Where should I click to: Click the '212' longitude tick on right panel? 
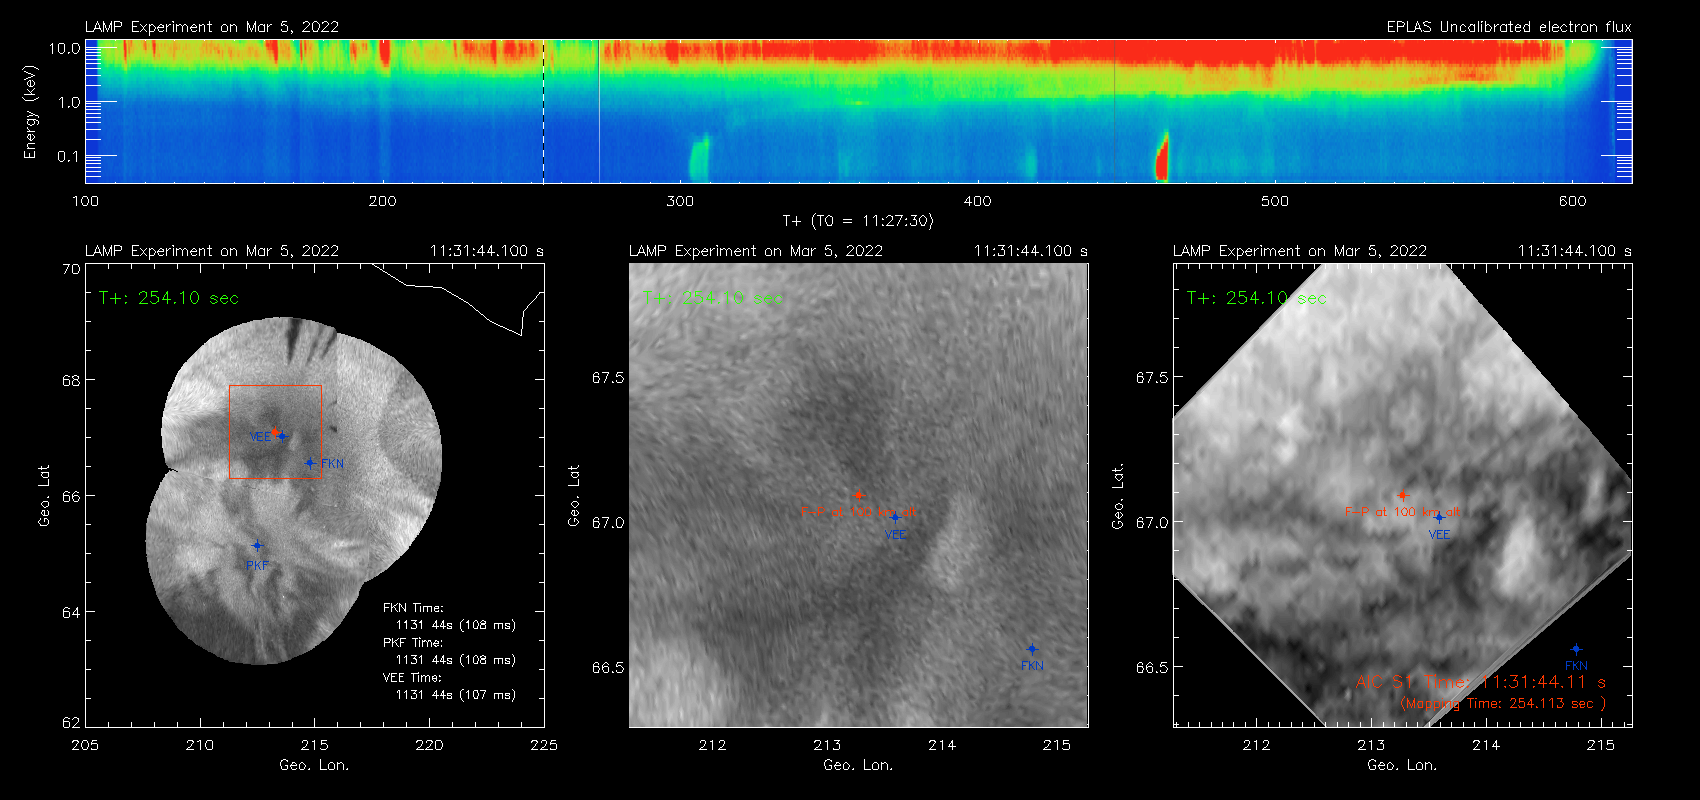(x=1256, y=745)
